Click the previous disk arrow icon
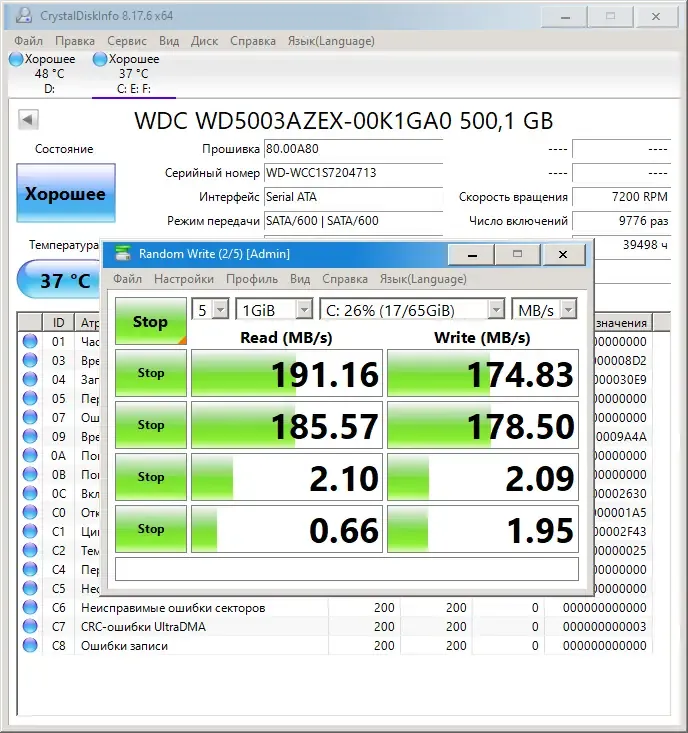Screen dimensions: 688x733 point(28,120)
